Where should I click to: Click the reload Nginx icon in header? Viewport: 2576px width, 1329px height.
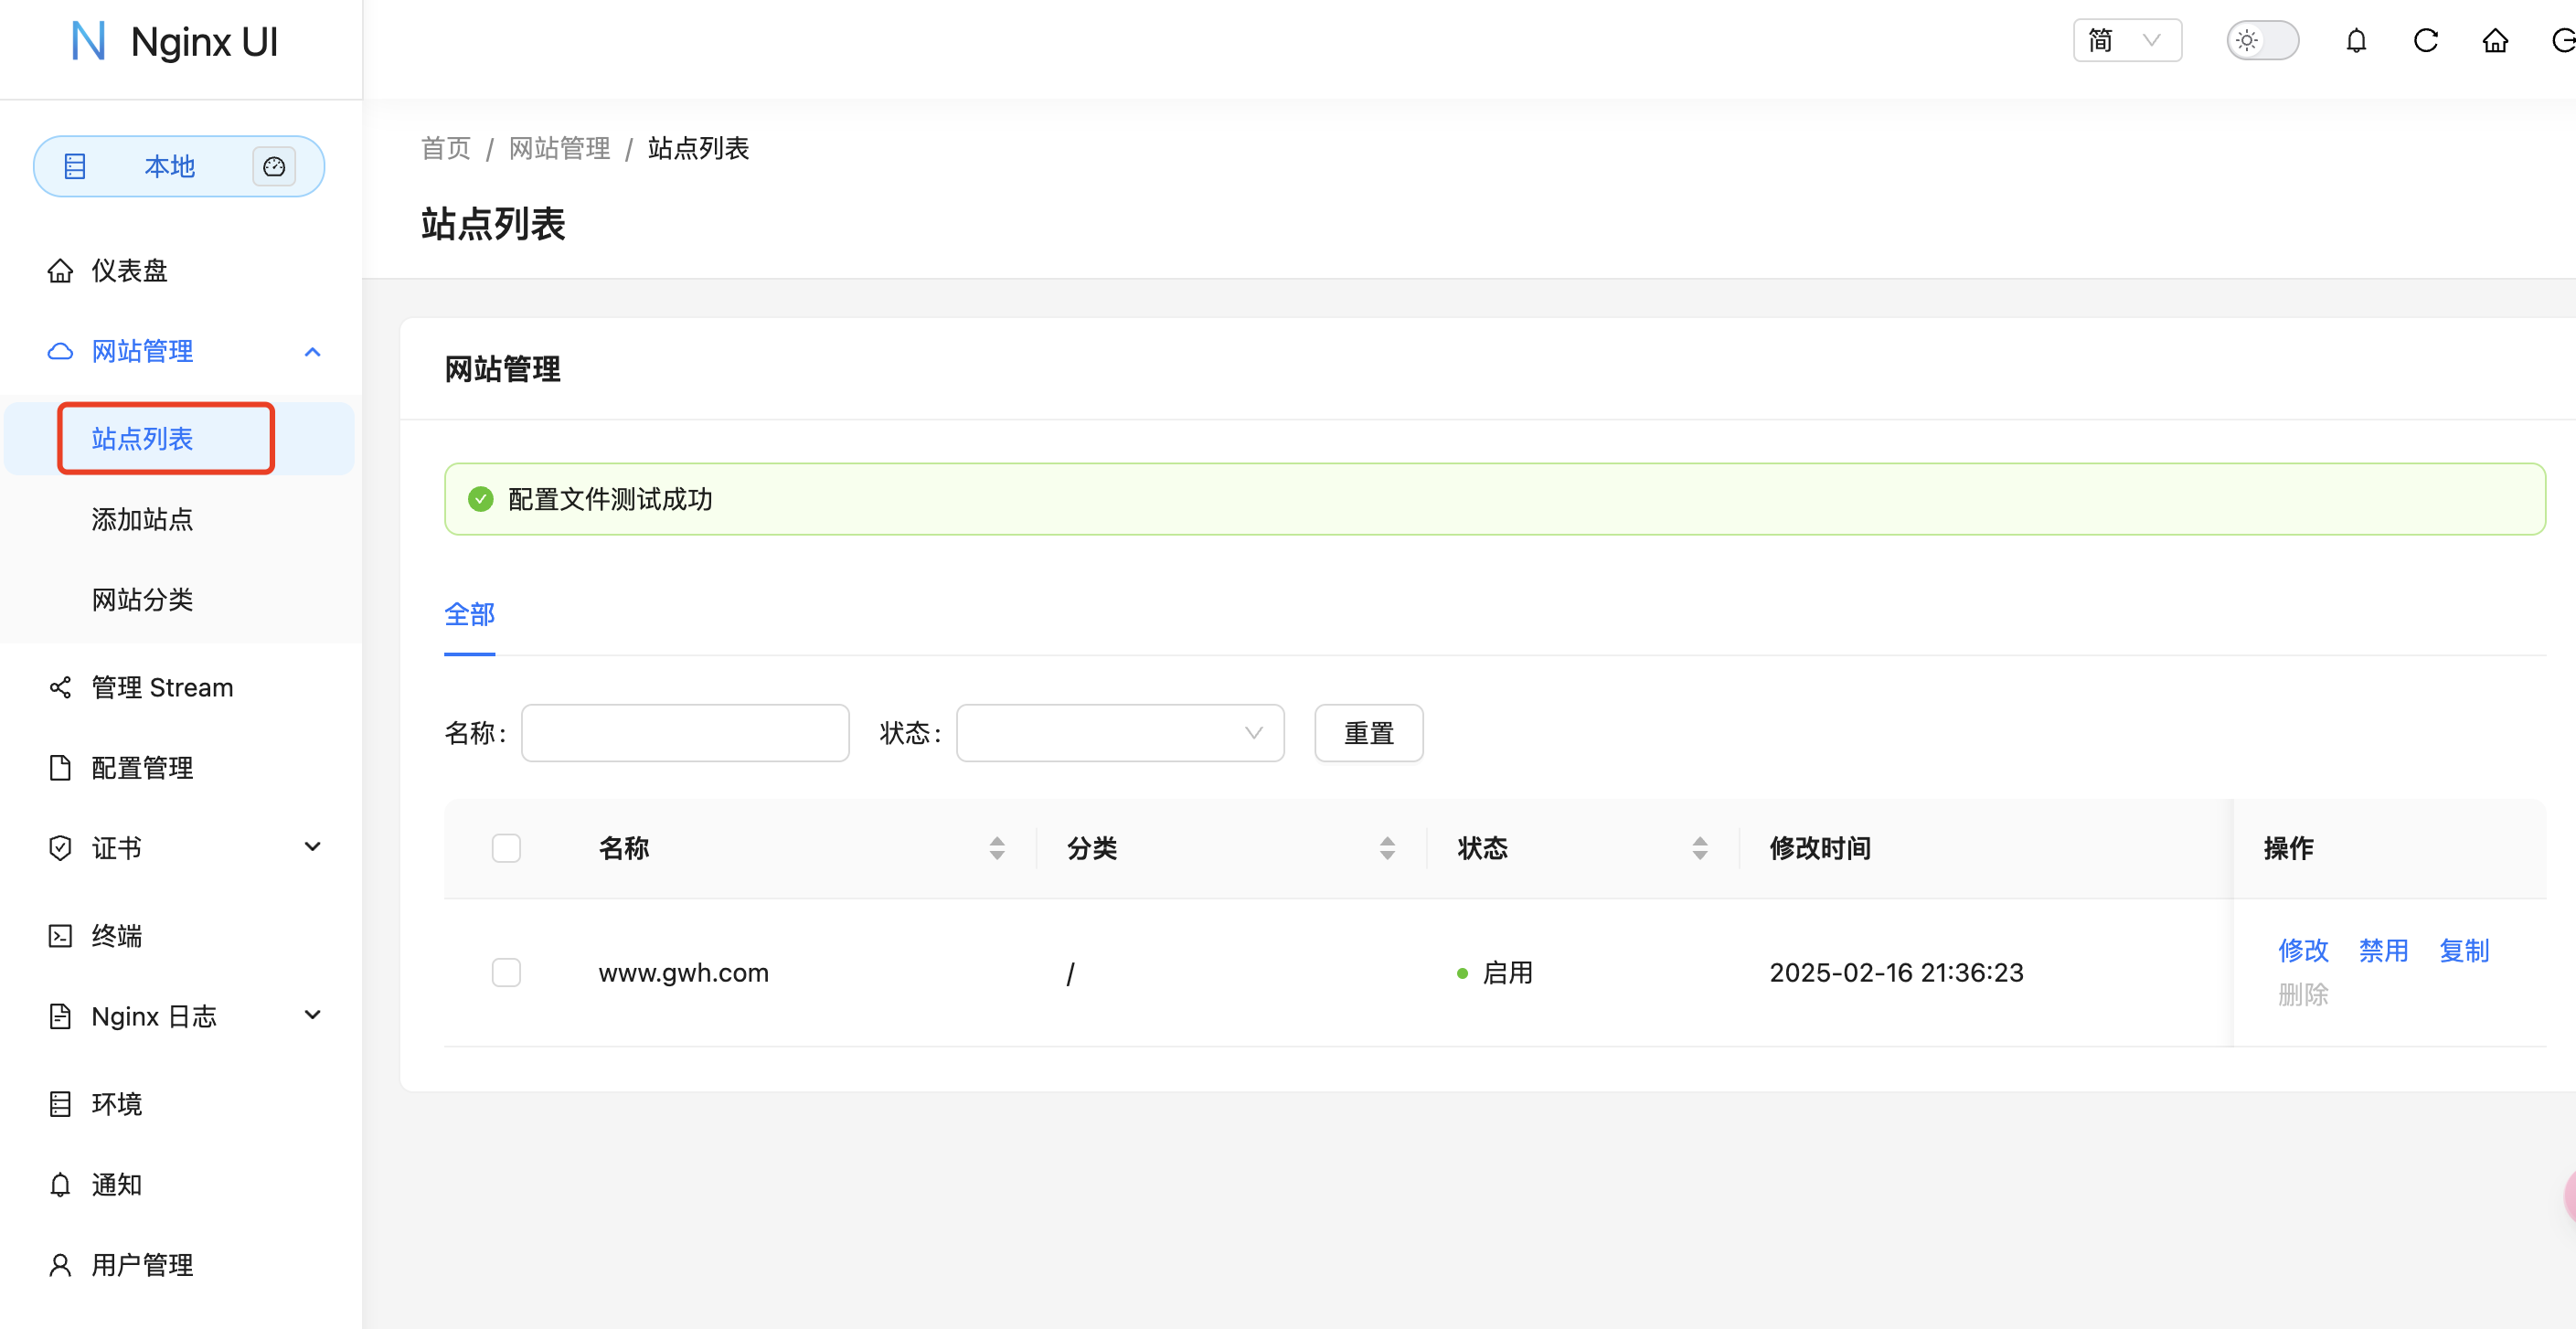2425,41
